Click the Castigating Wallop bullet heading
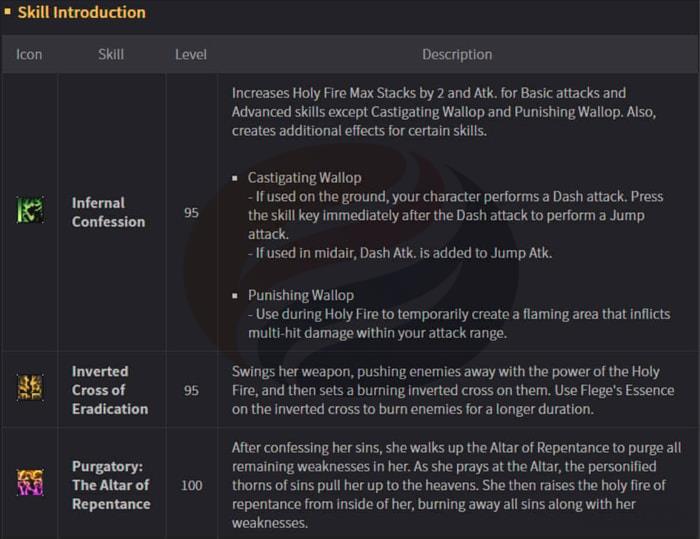The height and width of the screenshot is (539, 700). pyautogui.click(x=304, y=177)
